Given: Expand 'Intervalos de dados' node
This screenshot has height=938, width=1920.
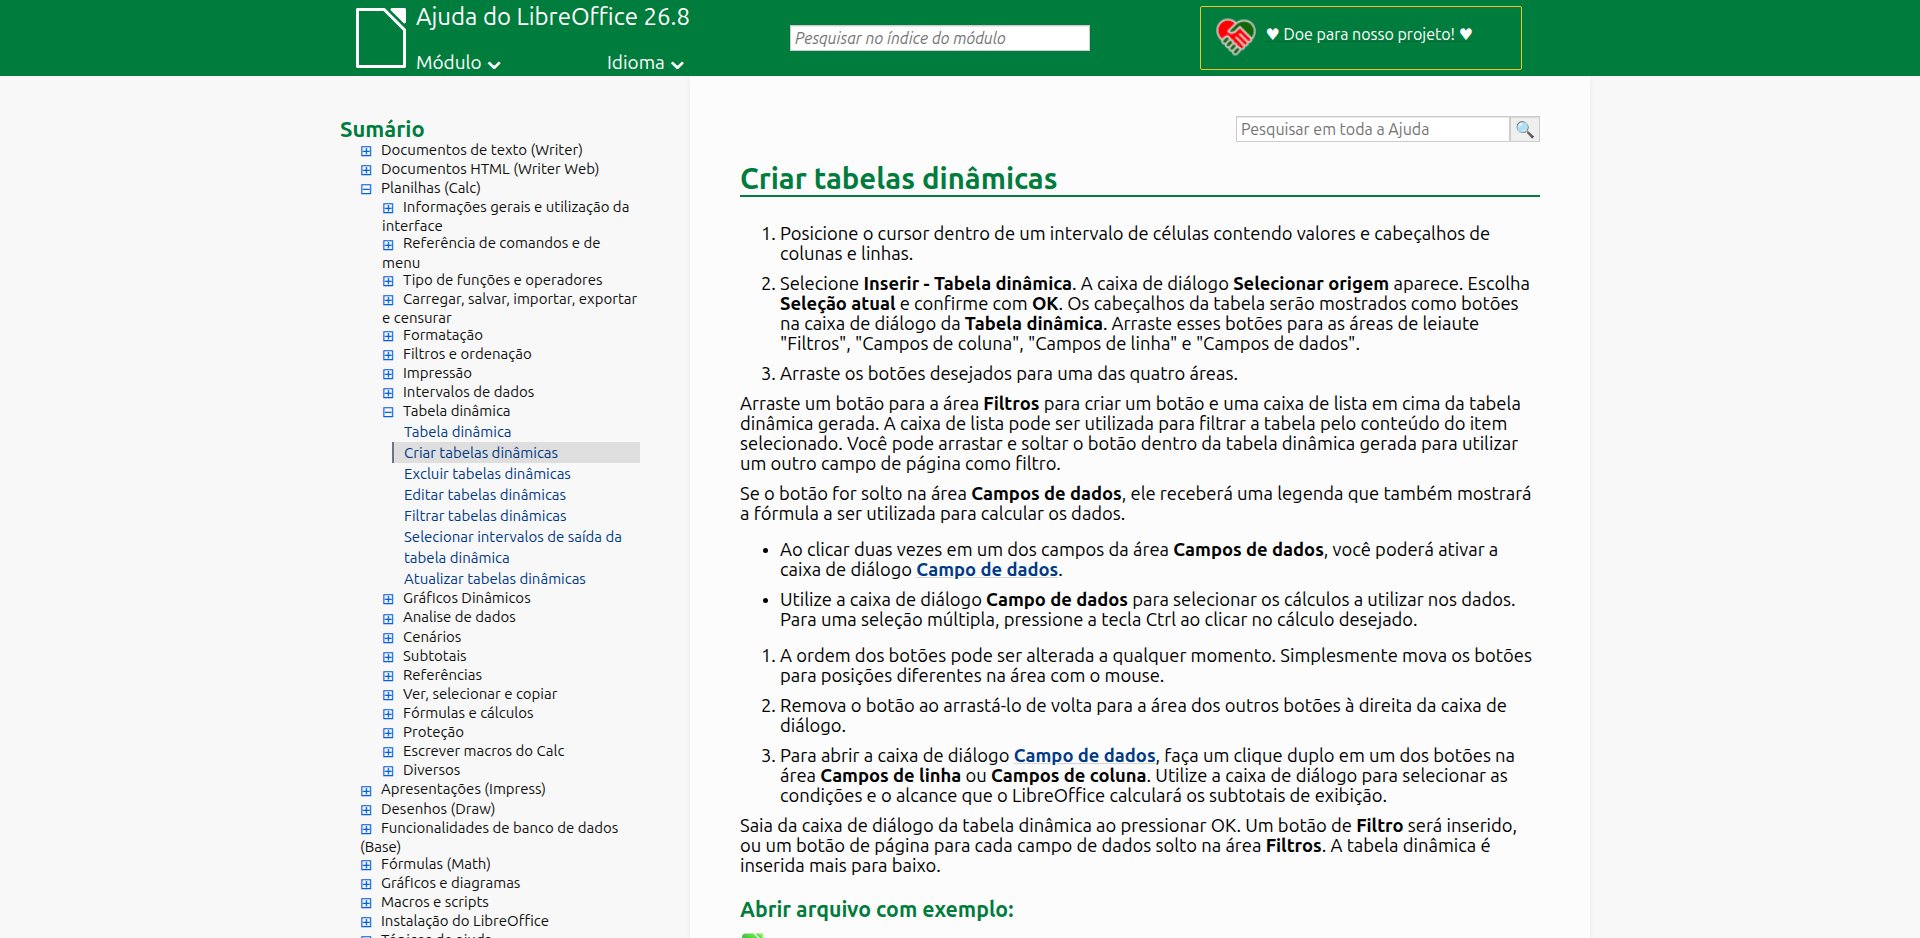Looking at the screenshot, I should 388,393.
